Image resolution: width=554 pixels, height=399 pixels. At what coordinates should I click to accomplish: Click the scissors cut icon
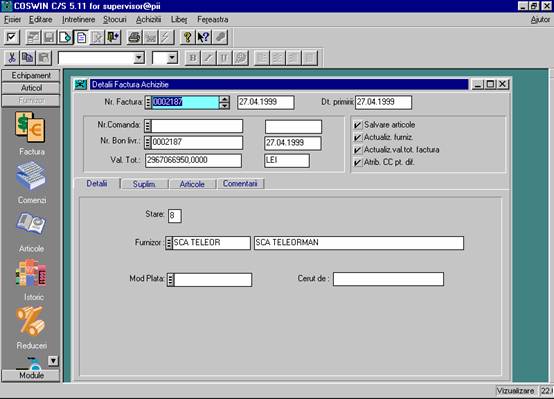coord(12,58)
